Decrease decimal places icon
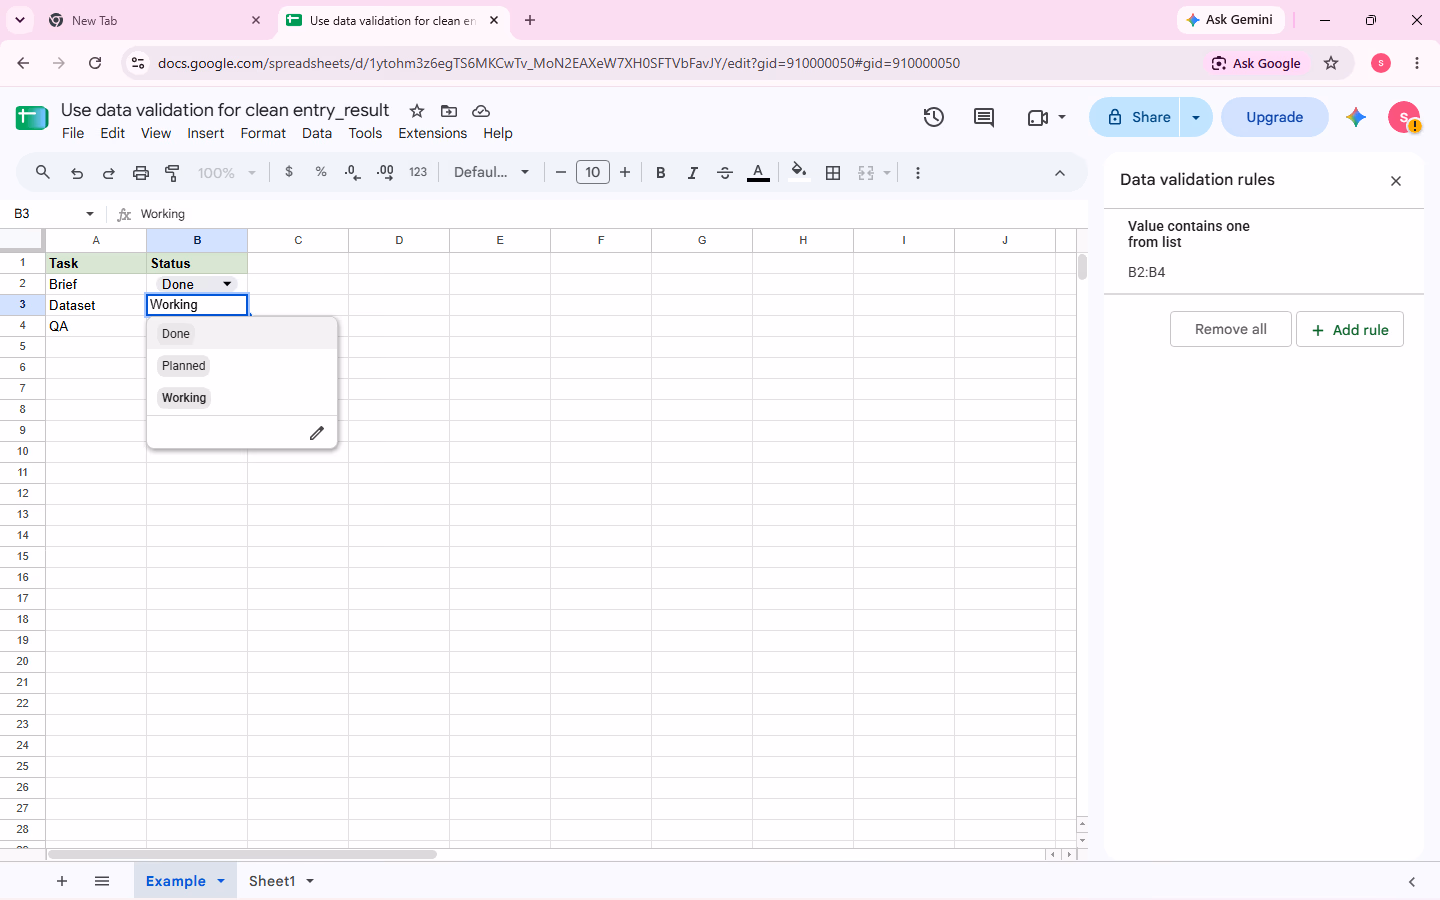 click(x=352, y=172)
